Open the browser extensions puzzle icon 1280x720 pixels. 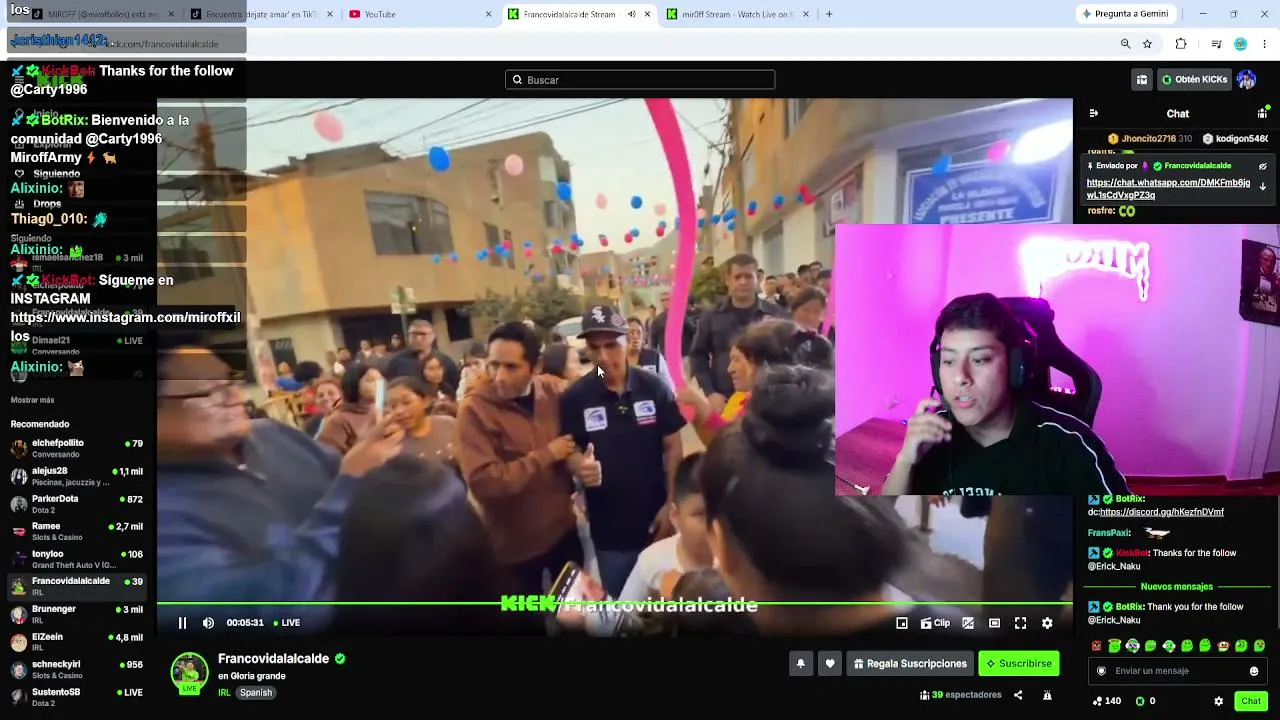(1181, 44)
